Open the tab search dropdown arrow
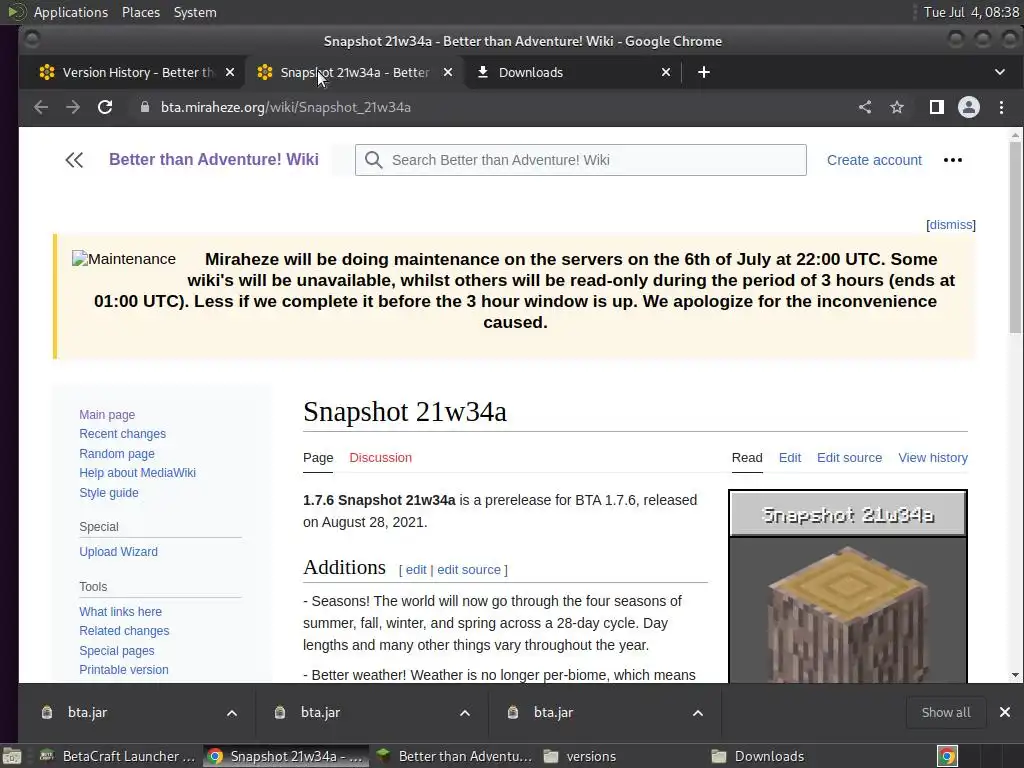 1000,72
